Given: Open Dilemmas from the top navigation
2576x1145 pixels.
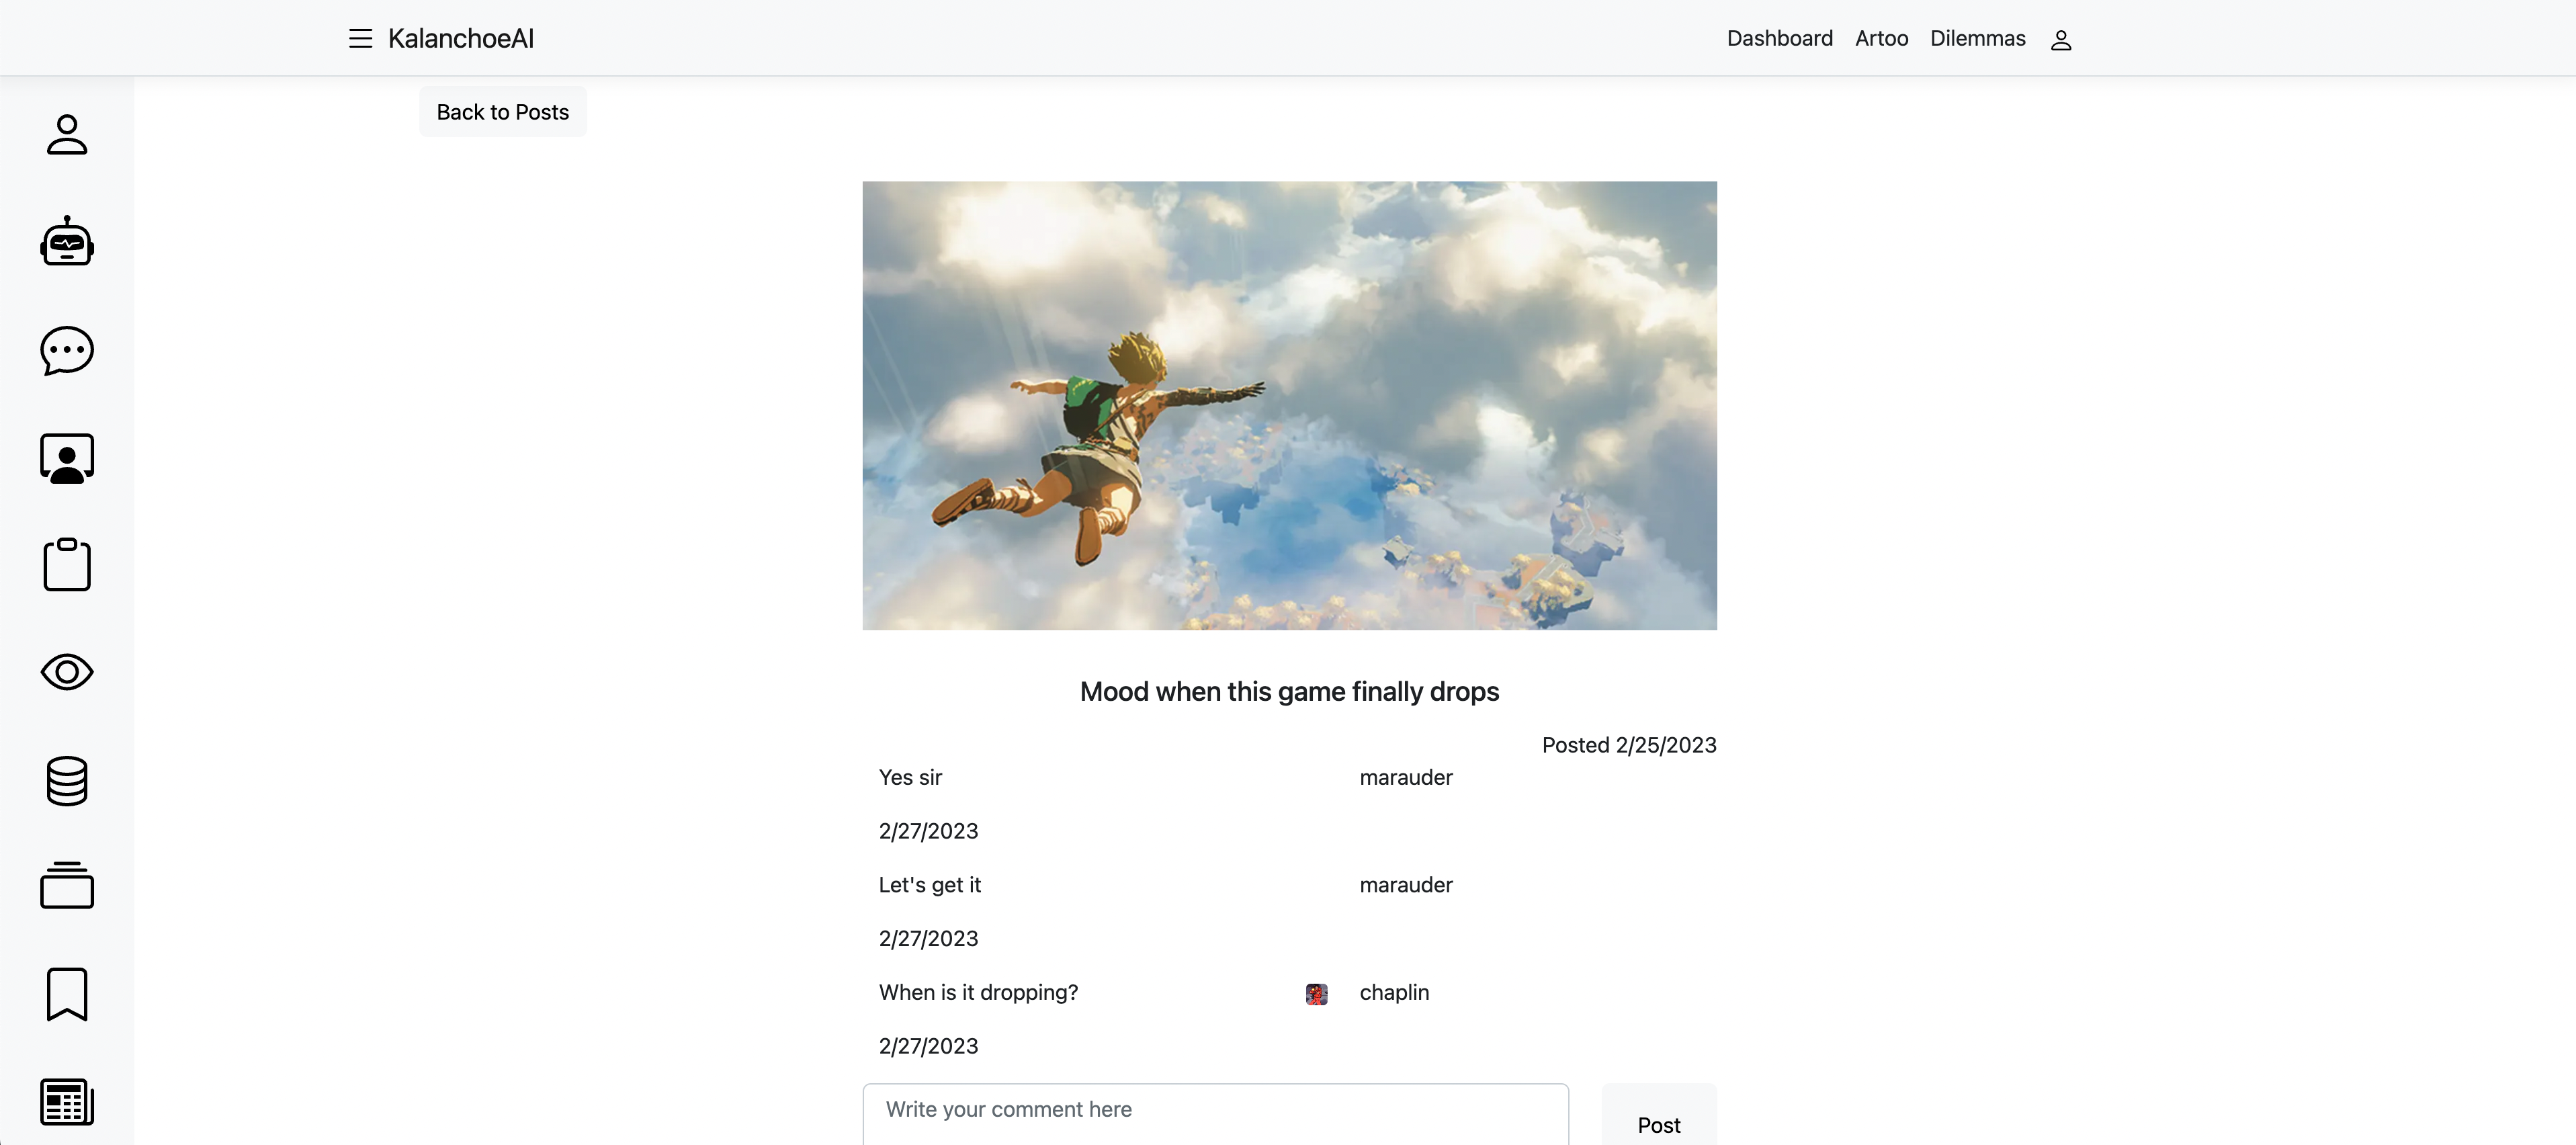Looking at the screenshot, I should point(1977,39).
